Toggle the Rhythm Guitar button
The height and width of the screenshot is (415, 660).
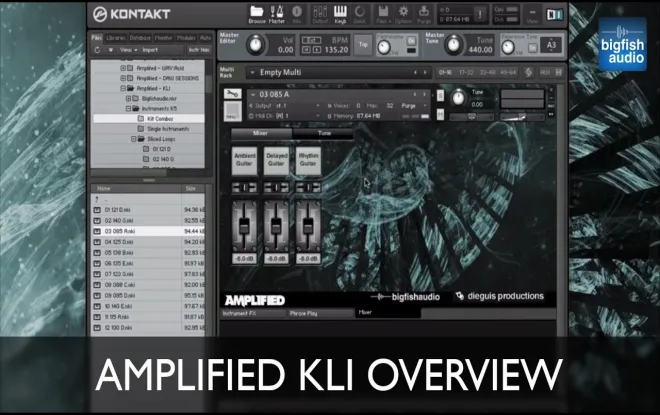point(308,160)
